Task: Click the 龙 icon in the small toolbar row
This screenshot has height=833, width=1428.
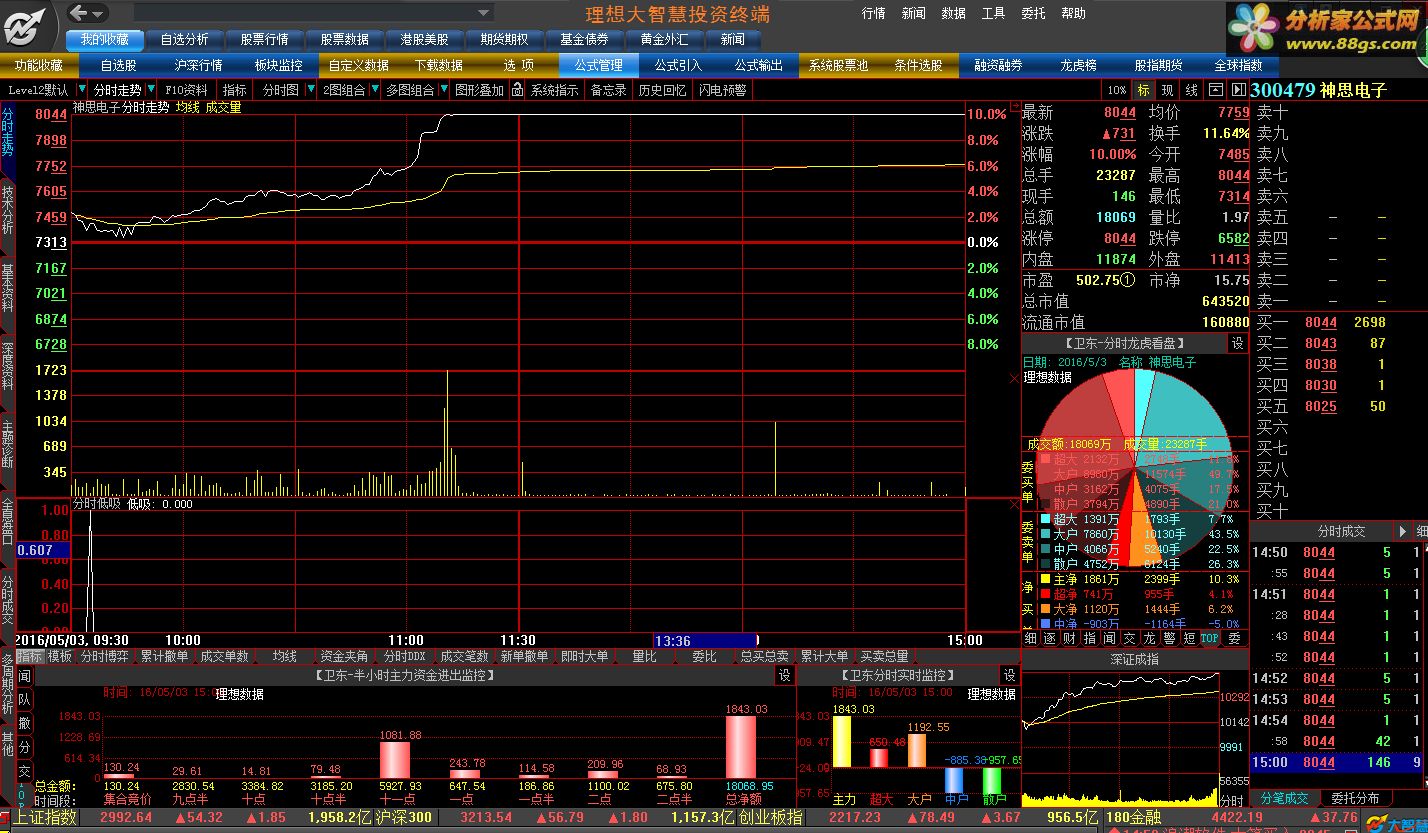Action: (x=1149, y=638)
